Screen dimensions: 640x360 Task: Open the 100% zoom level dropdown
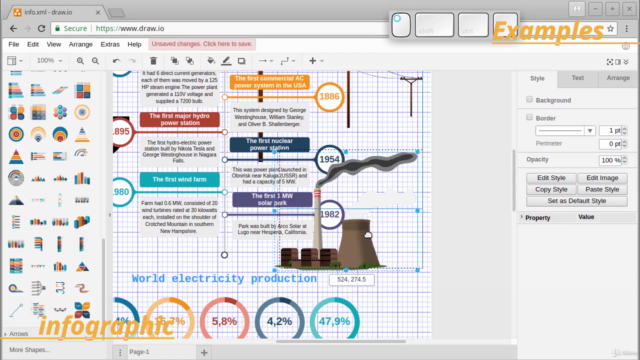coord(49,60)
